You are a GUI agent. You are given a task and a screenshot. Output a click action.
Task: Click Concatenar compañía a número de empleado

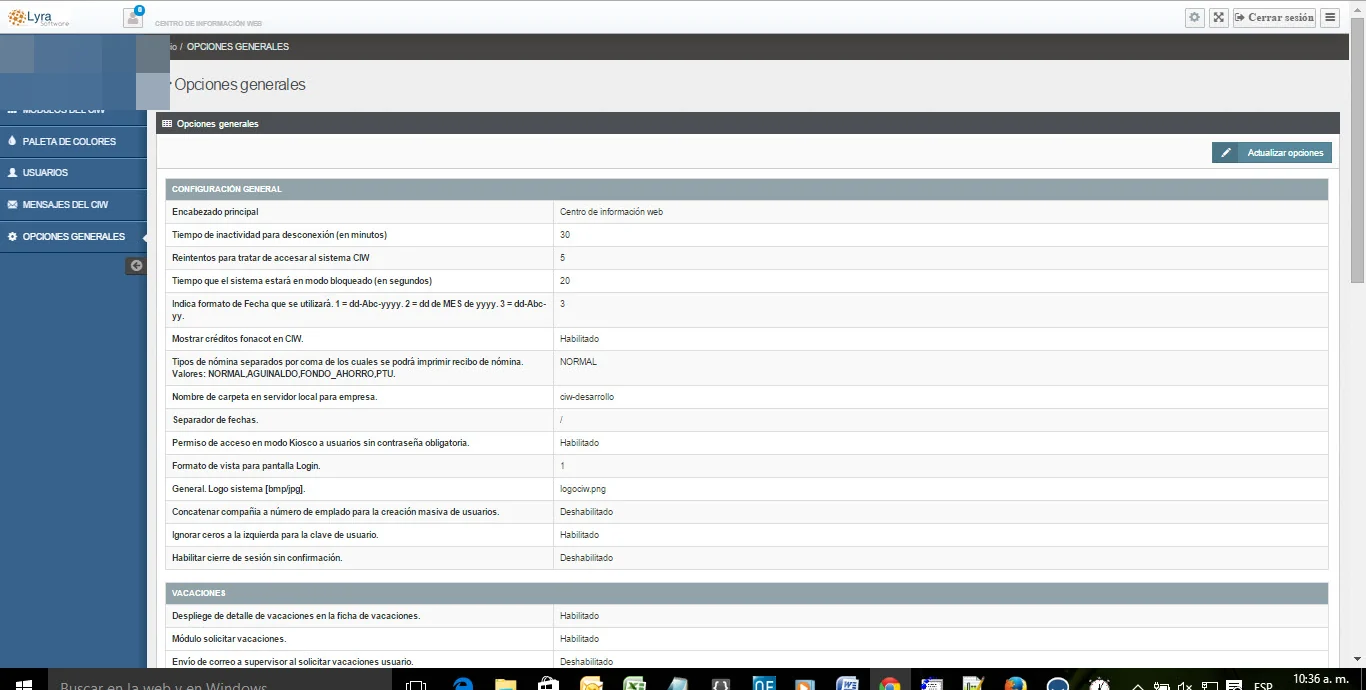click(x=335, y=512)
